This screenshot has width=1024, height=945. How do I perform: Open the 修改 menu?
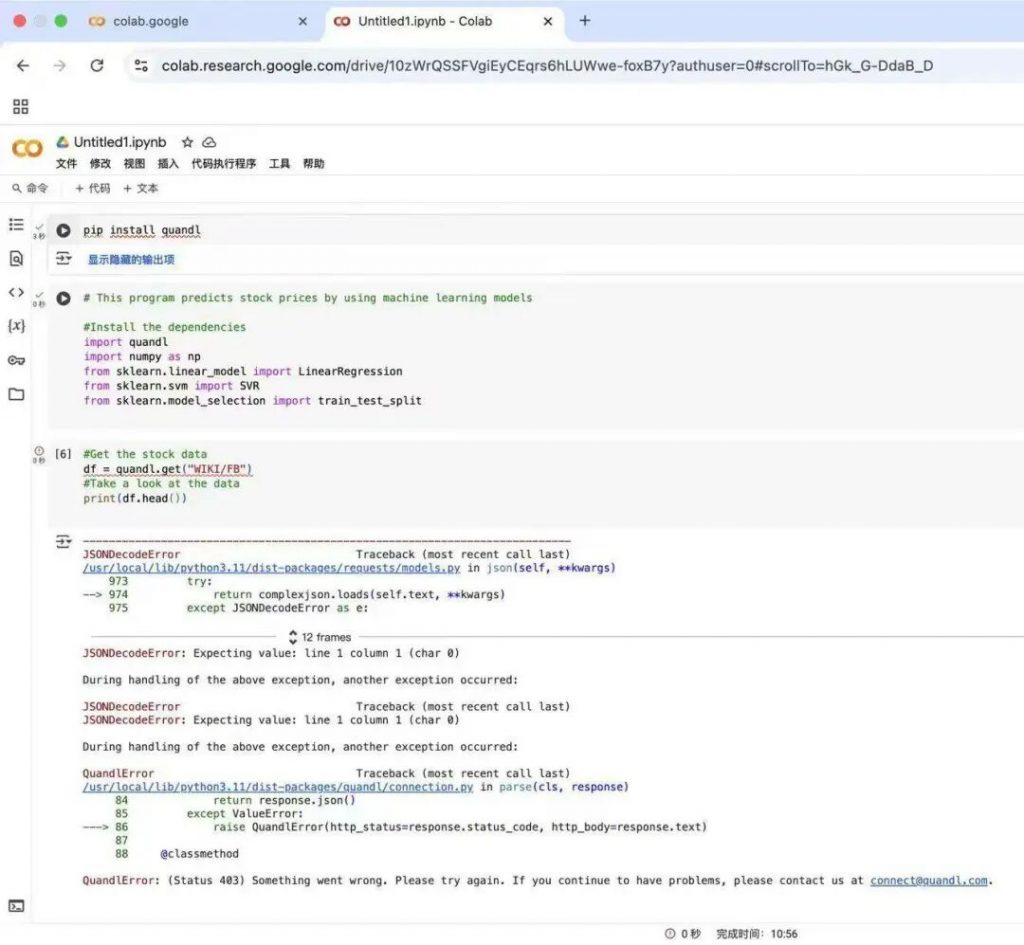(x=100, y=163)
